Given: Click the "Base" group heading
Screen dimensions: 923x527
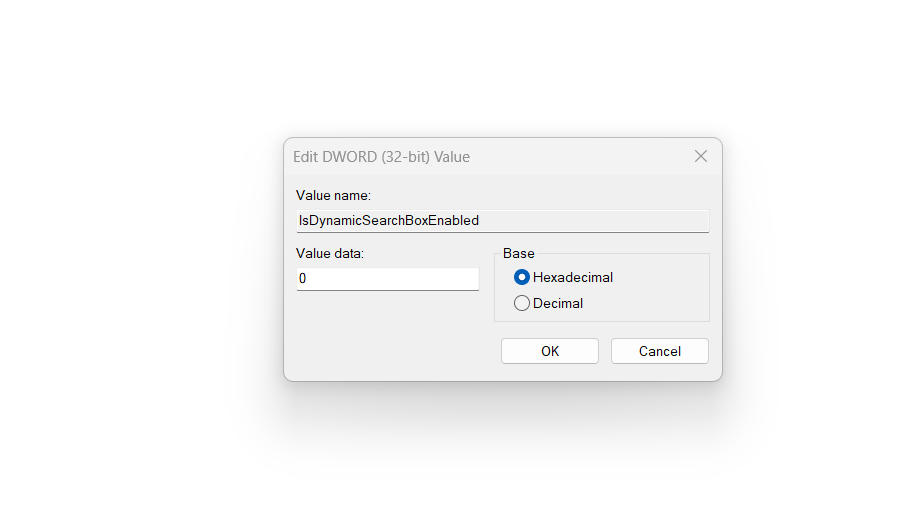Looking at the screenshot, I should tap(518, 253).
